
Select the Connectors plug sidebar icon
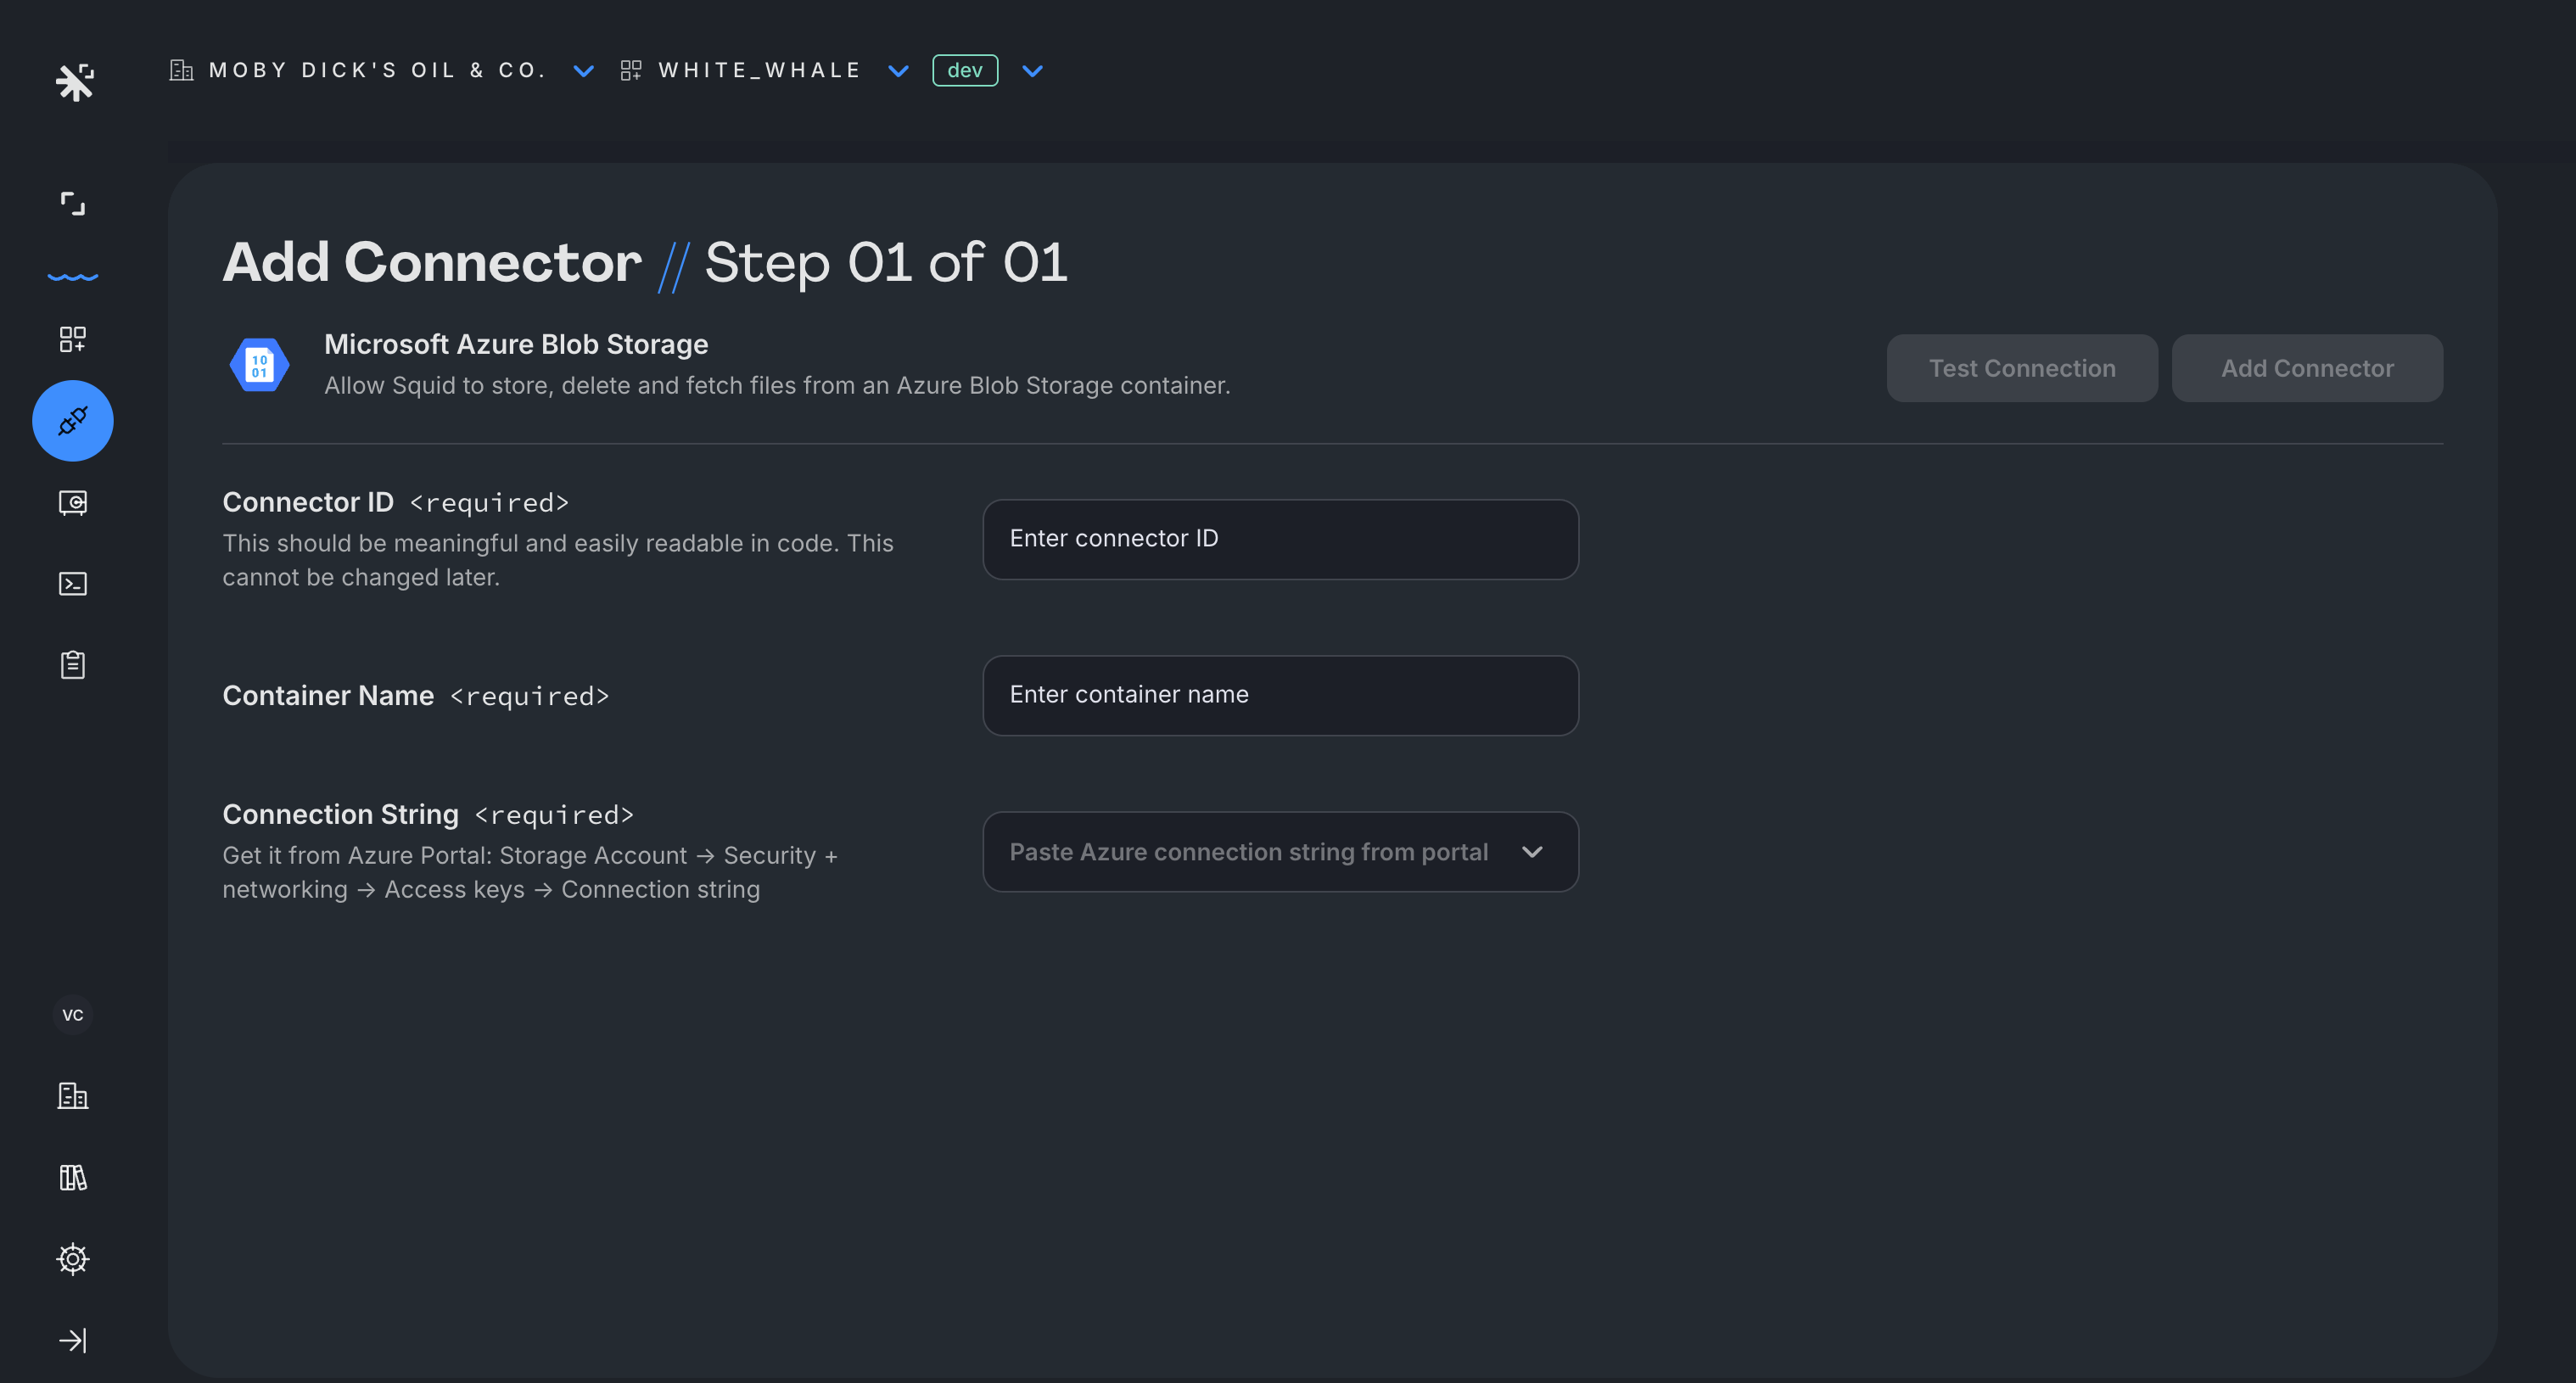pos(73,421)
